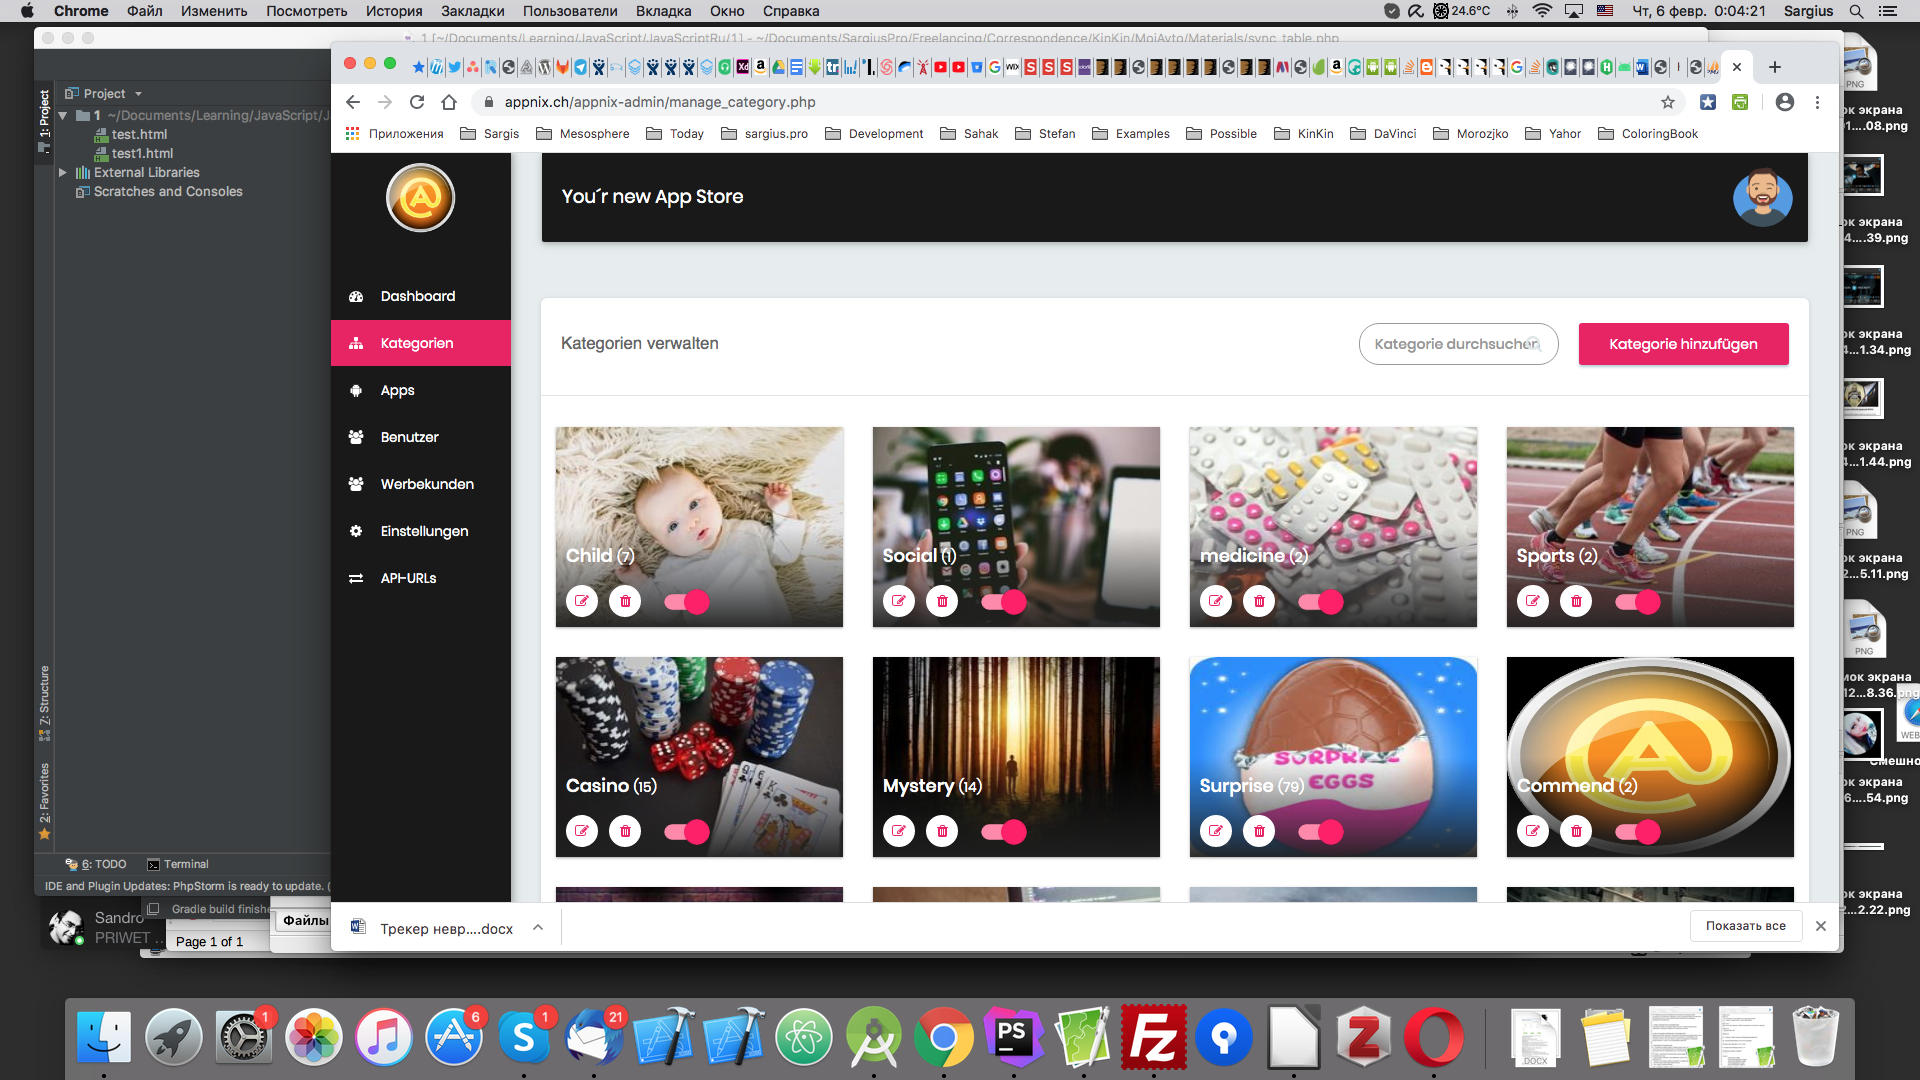Expand the External Libraries tree node
Viewport: 1920px width, 1080px height.
tap(63, 172)
